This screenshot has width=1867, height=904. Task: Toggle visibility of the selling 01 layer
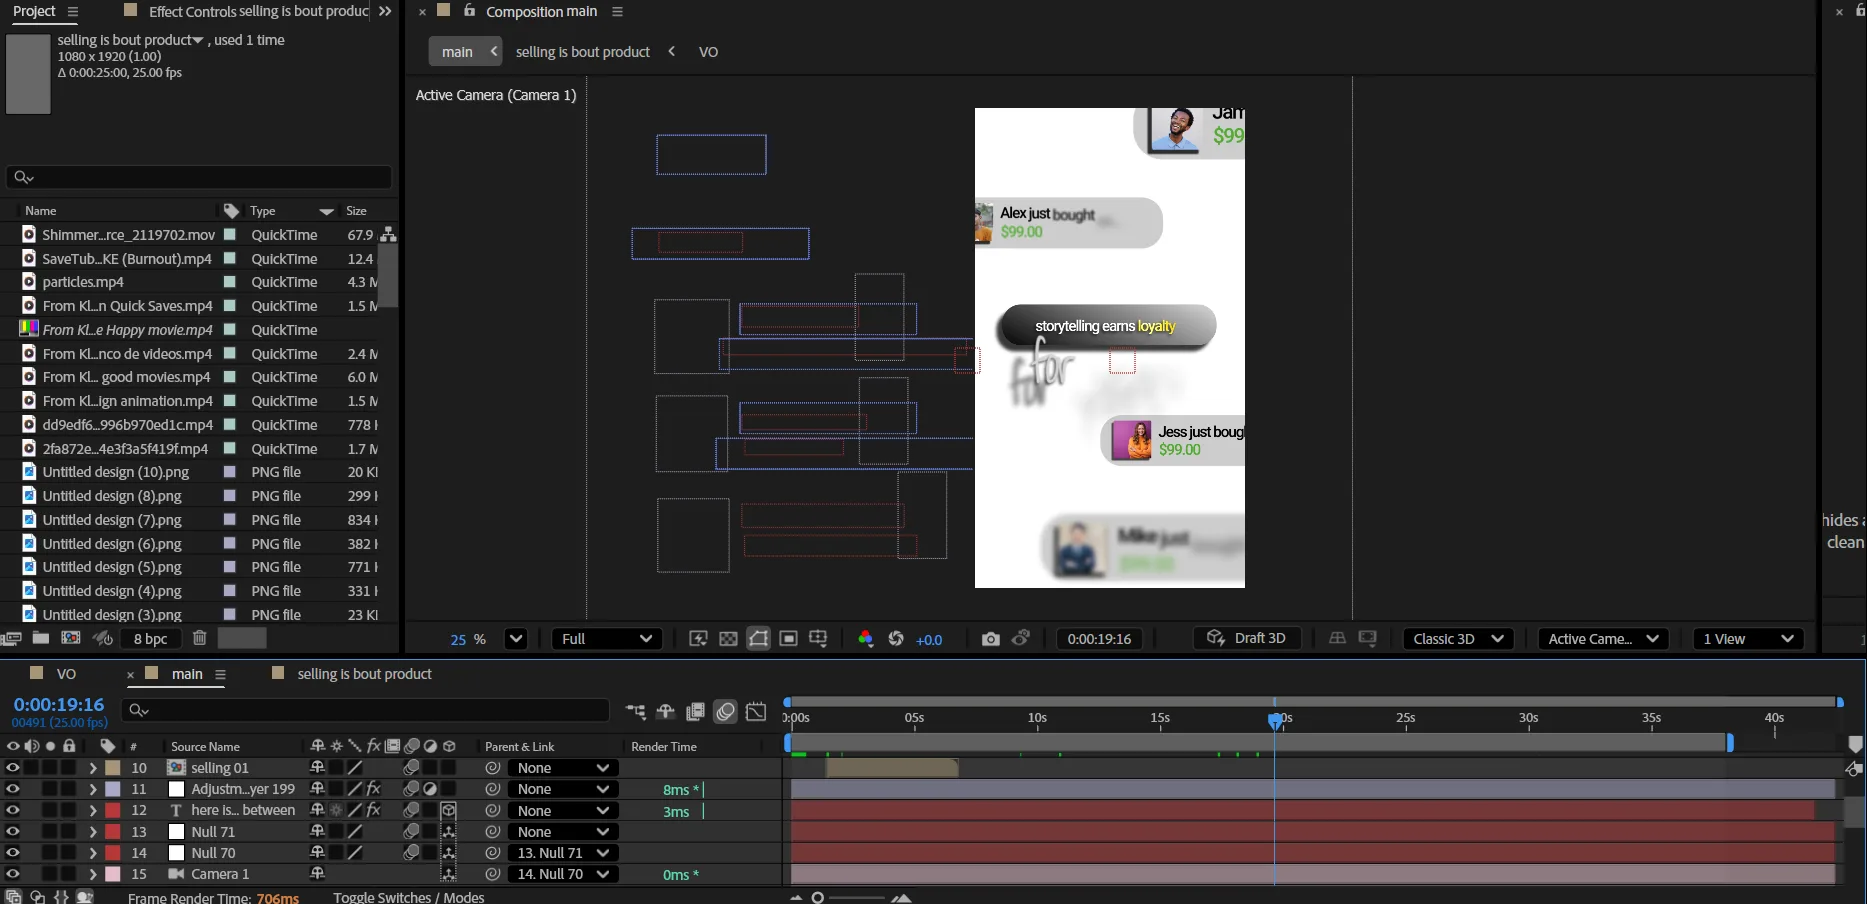click(12, 768)
